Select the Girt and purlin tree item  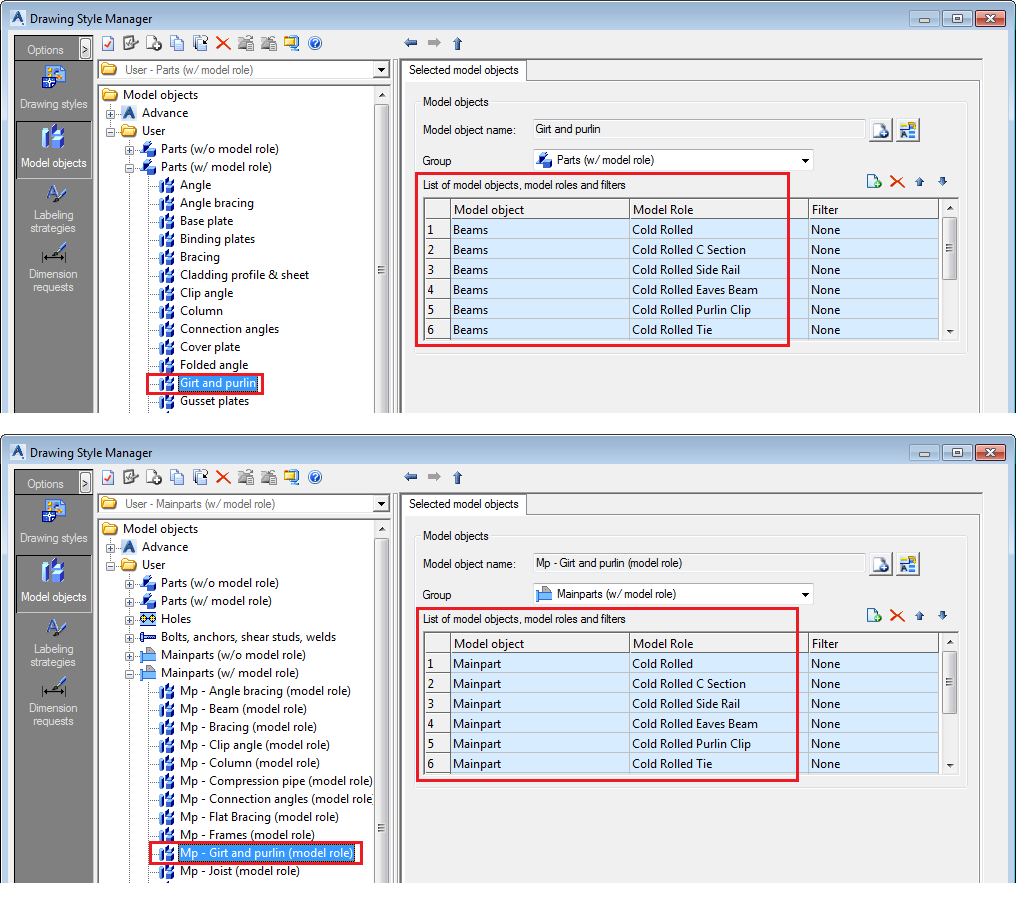(219, 383)
